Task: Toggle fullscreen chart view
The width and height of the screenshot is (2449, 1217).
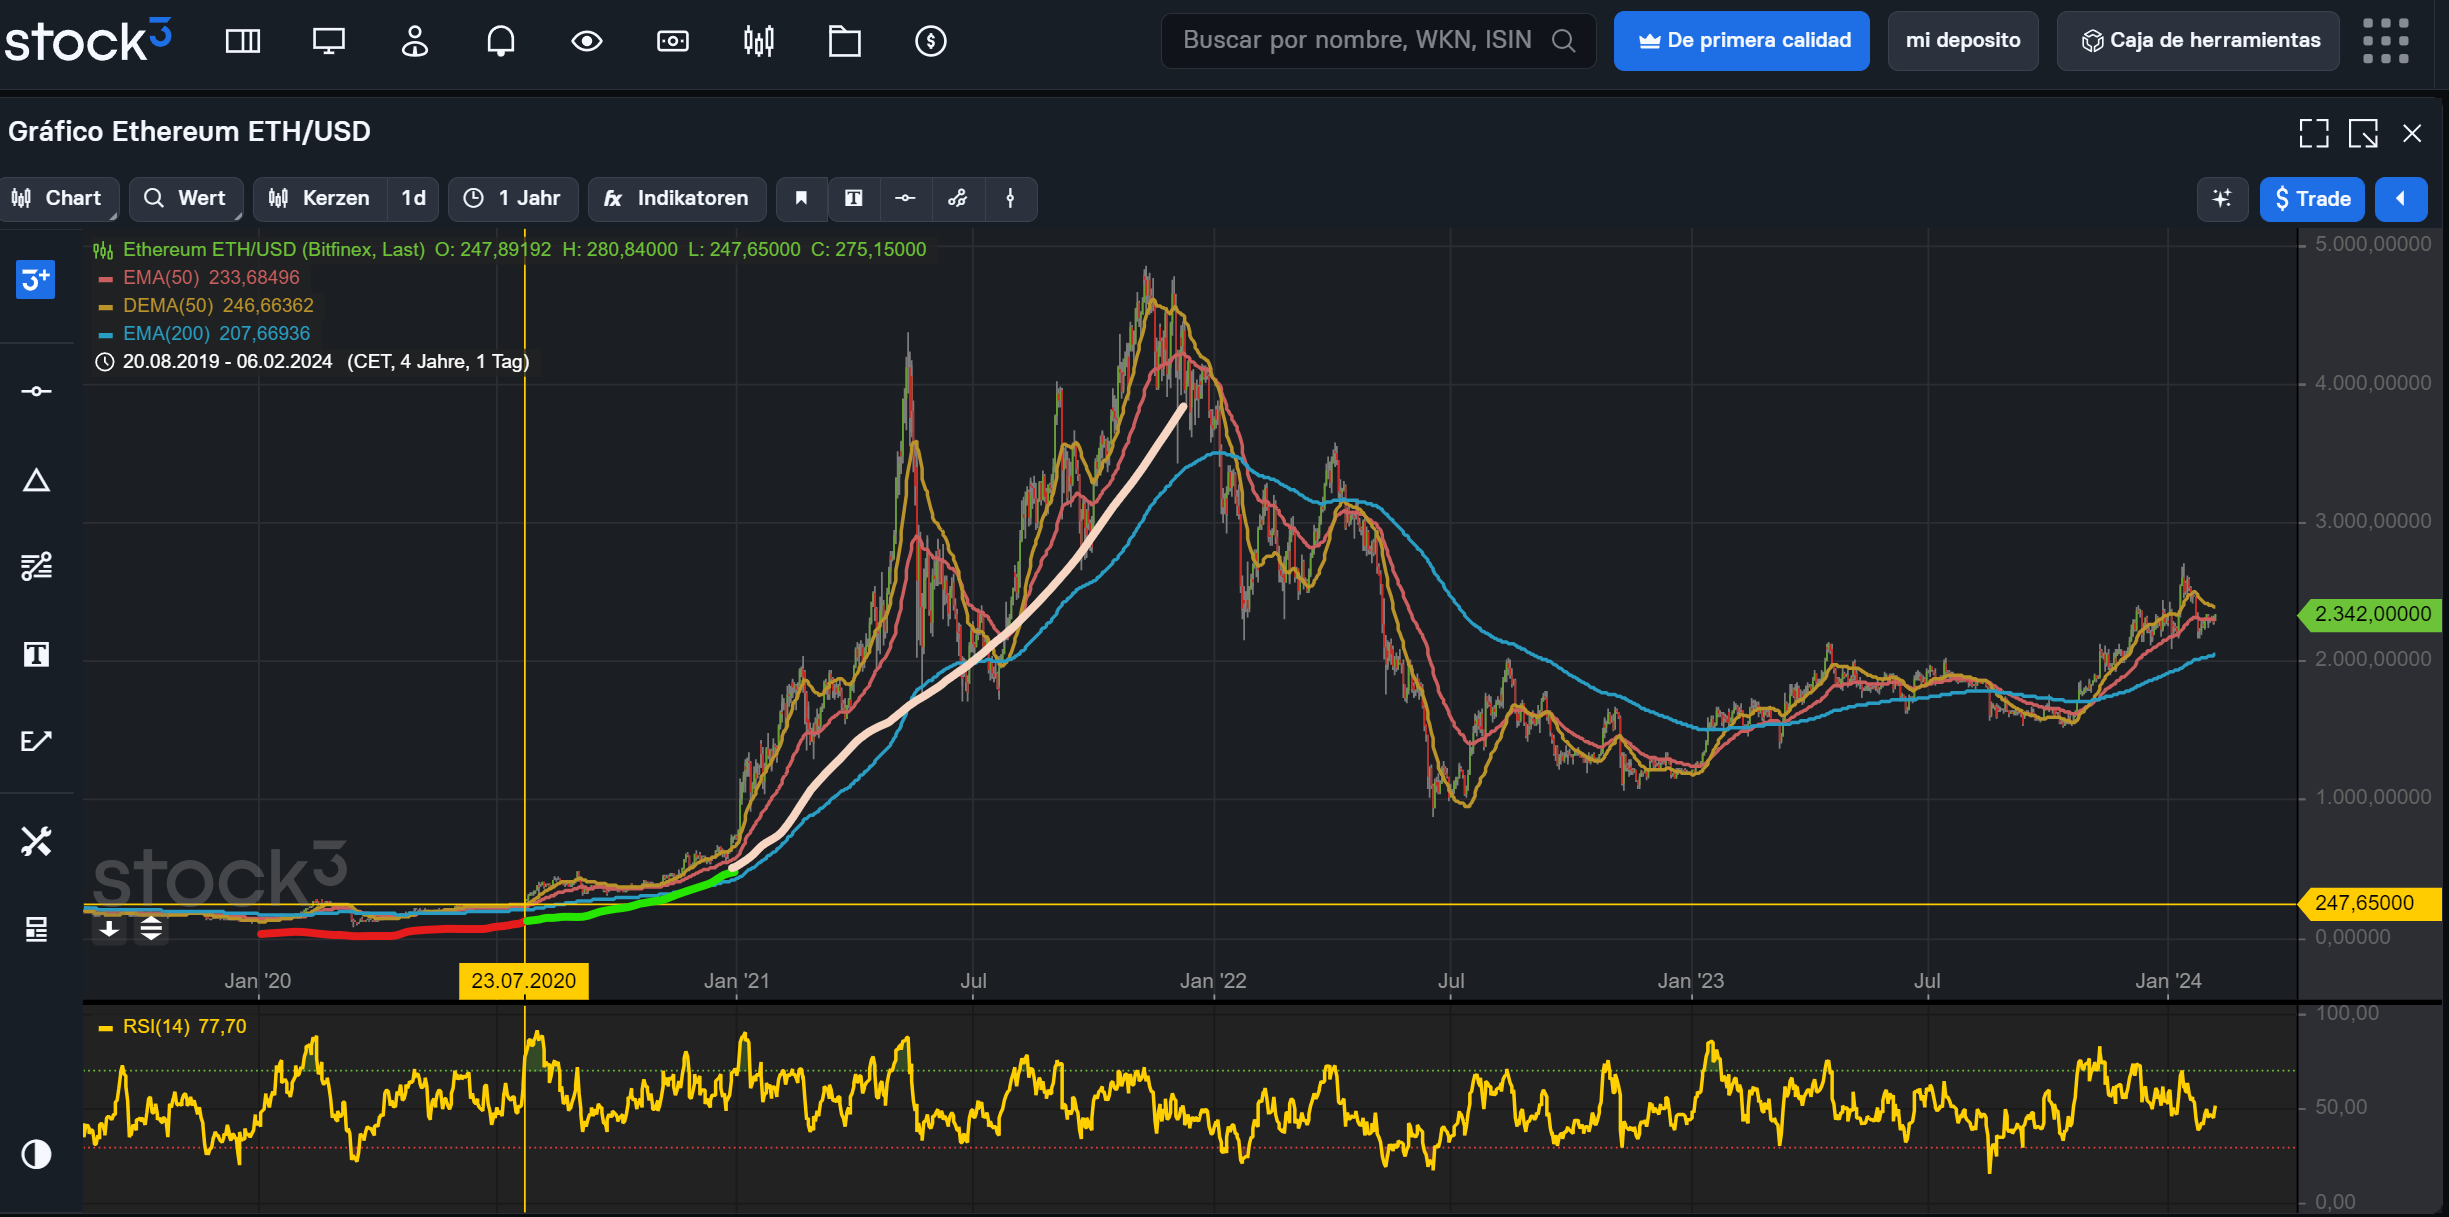Action: [x=2313, y=133]
